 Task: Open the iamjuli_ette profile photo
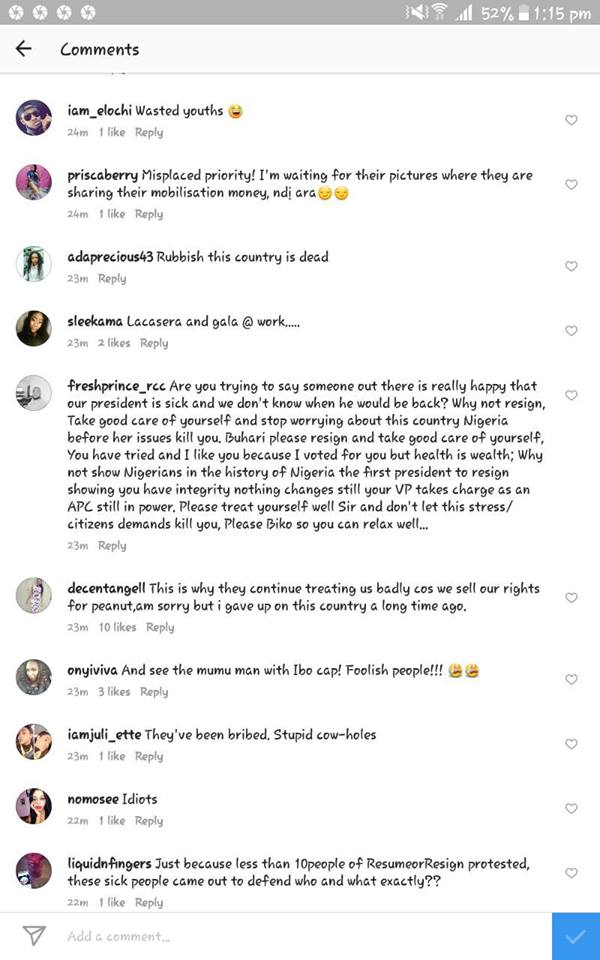[x=34, y=741]
